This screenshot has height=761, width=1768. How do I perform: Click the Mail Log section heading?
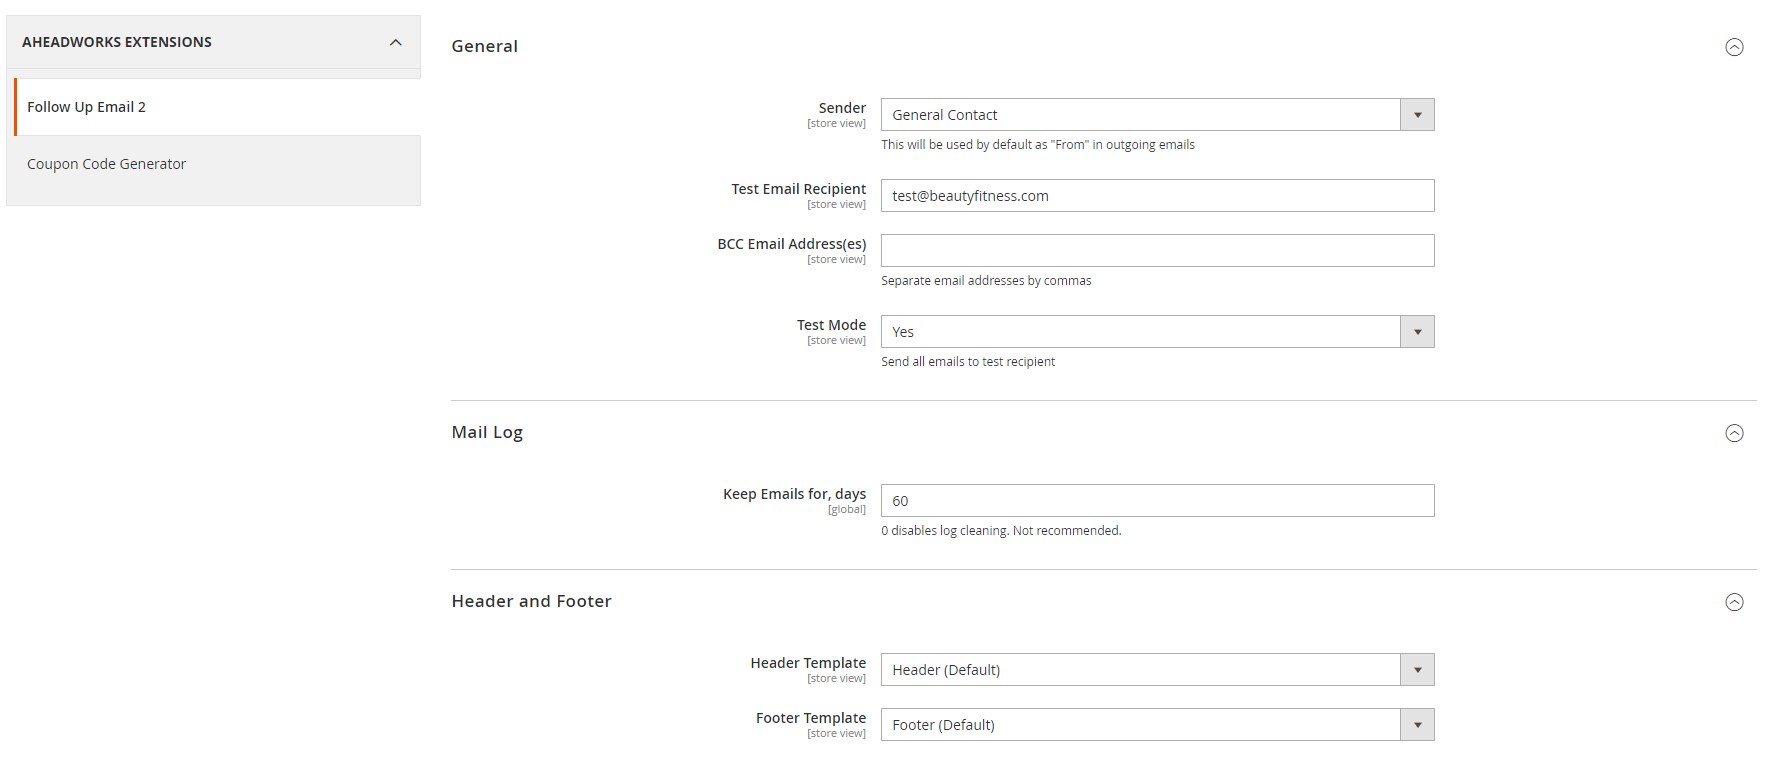[x=487, y=432]
